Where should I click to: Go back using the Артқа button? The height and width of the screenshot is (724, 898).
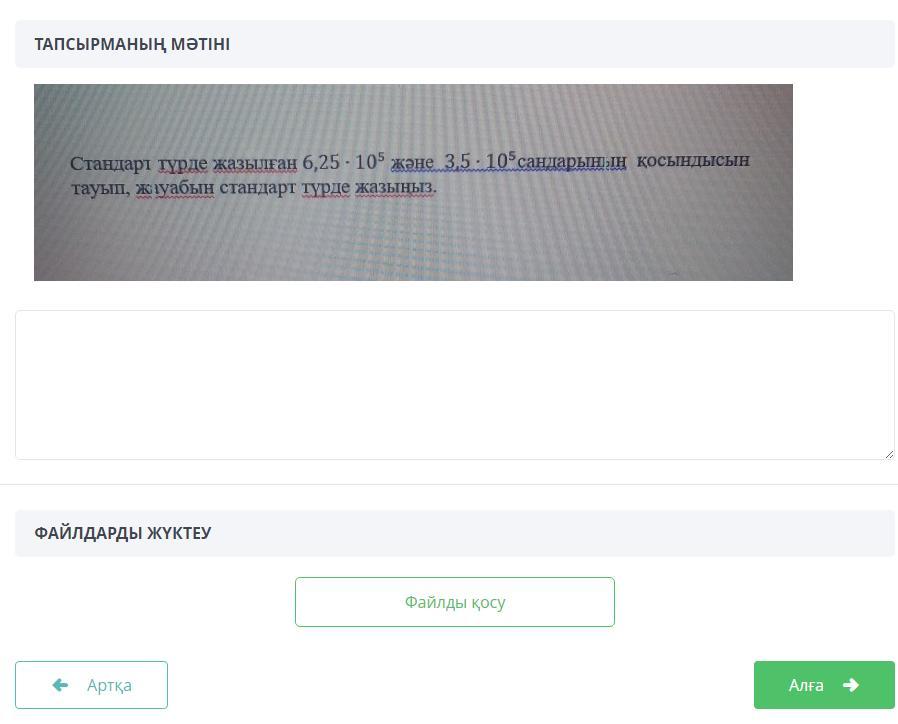tap(92, 685)
